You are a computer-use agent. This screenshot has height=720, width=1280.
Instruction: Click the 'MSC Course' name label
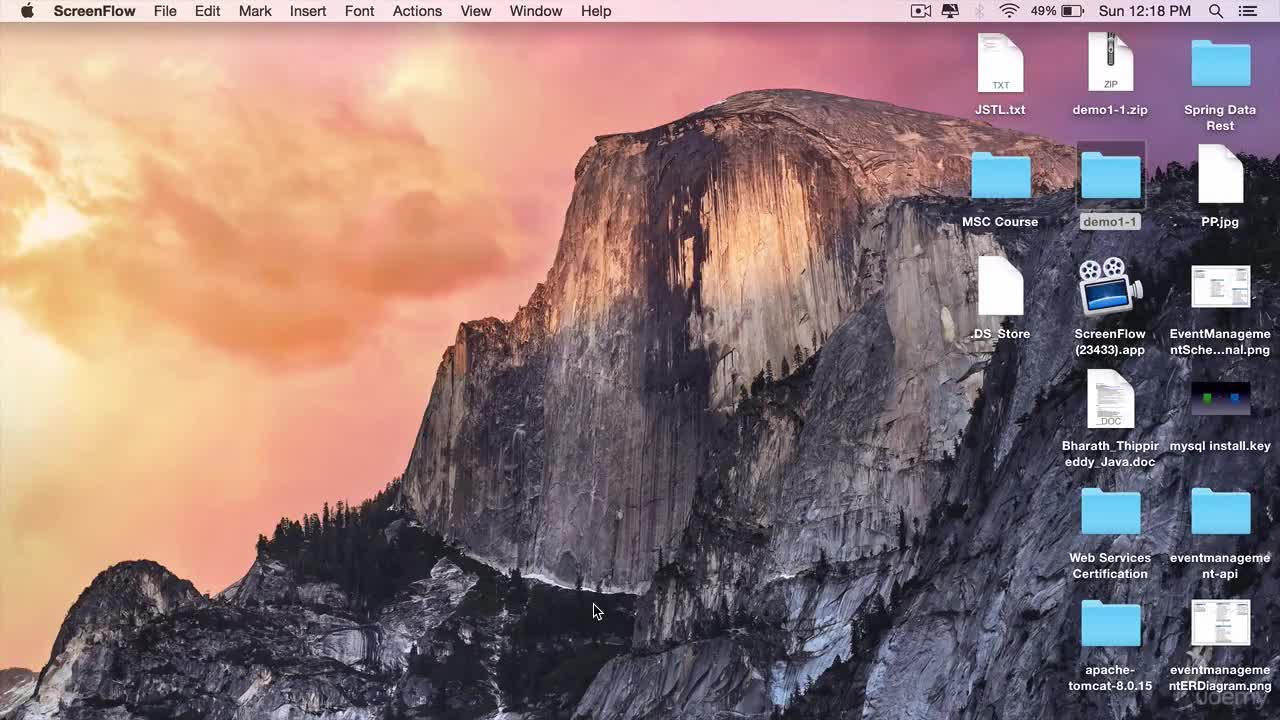[x=1000, y=222]
